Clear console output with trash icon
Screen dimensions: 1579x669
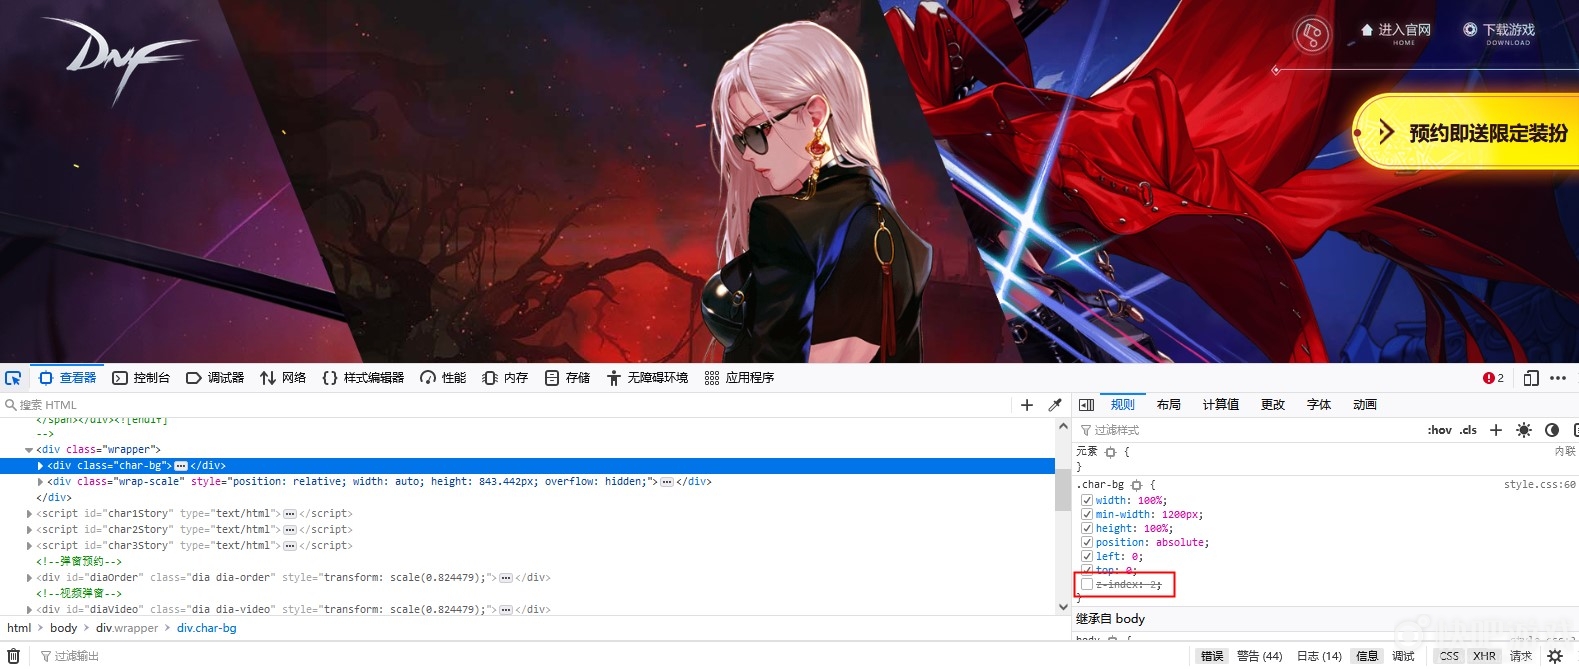tap(14, 656)
